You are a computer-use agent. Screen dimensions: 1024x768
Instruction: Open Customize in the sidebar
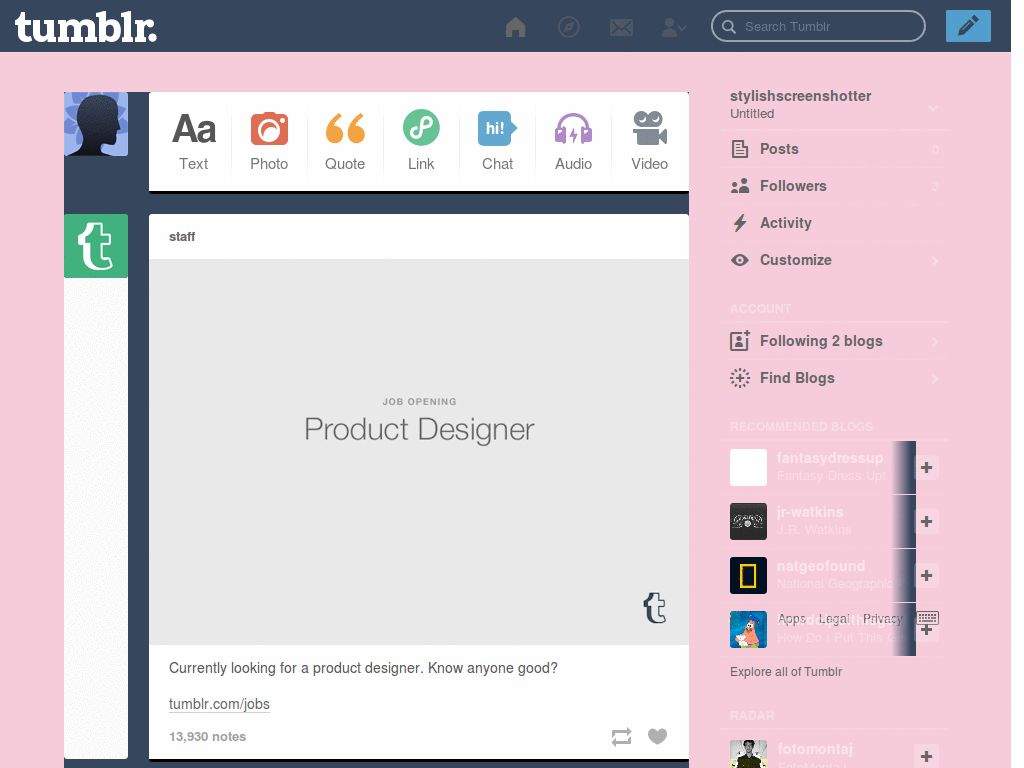click(835, 260)
